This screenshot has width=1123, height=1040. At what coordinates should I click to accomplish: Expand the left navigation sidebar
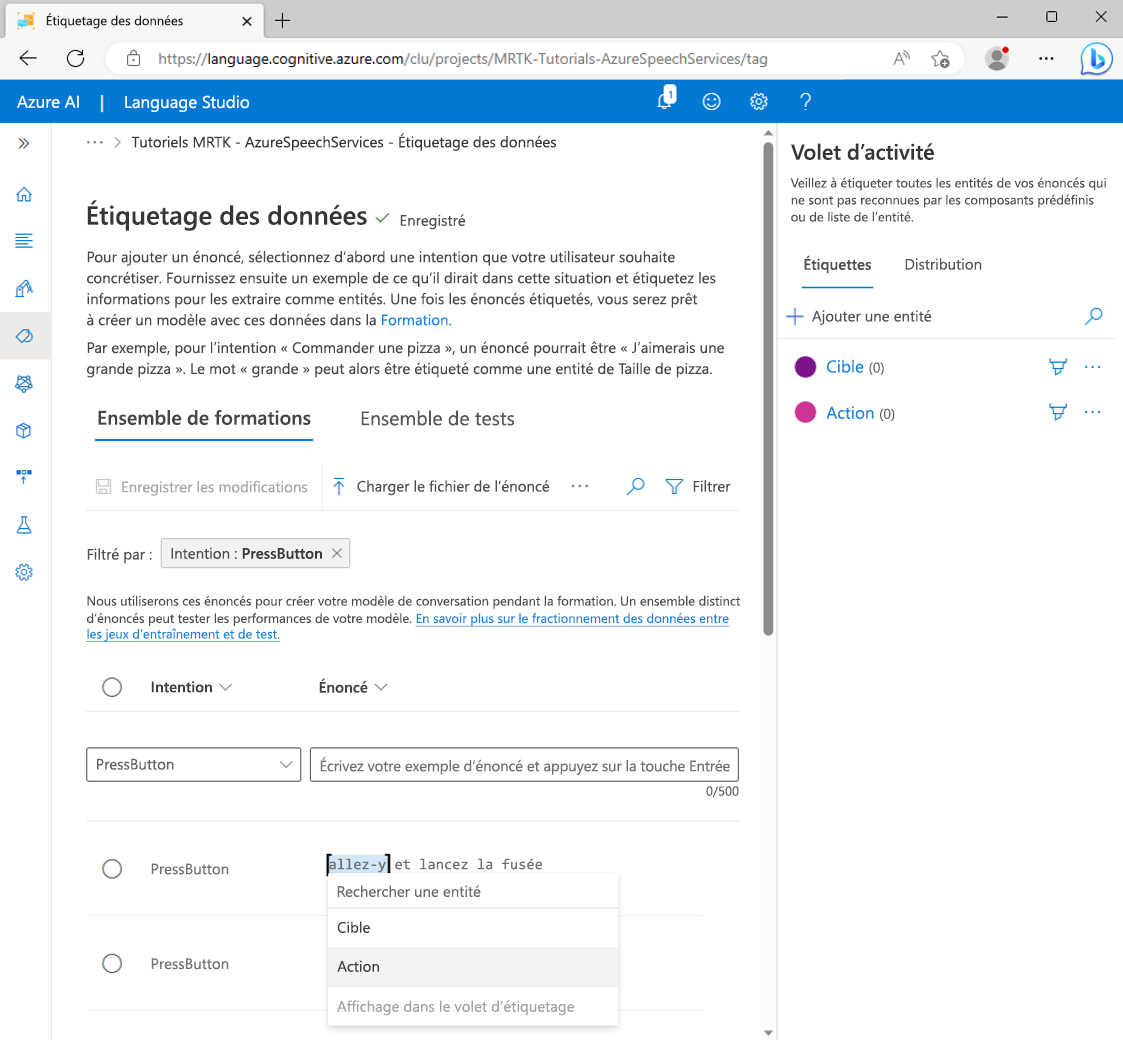pyautogui.click(x=24, y=143)
